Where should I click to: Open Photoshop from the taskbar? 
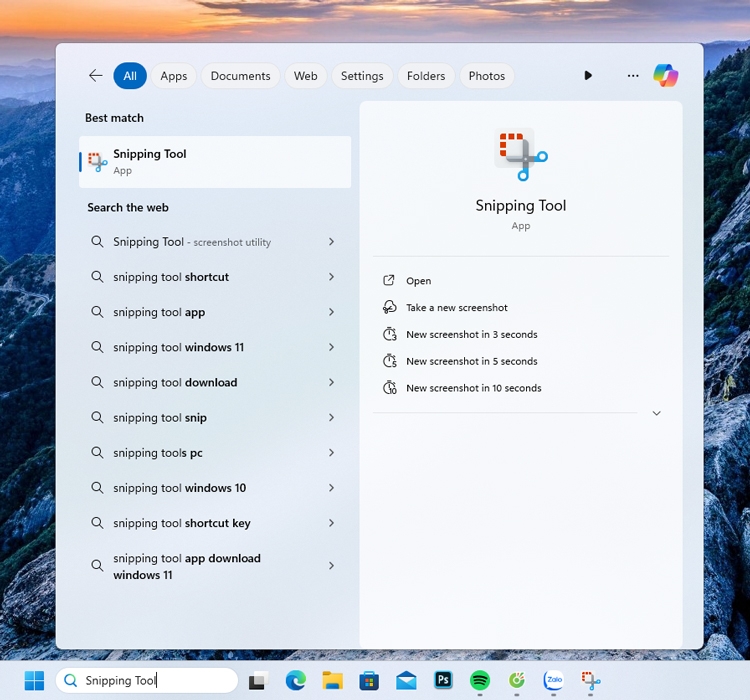pos(443,680)
